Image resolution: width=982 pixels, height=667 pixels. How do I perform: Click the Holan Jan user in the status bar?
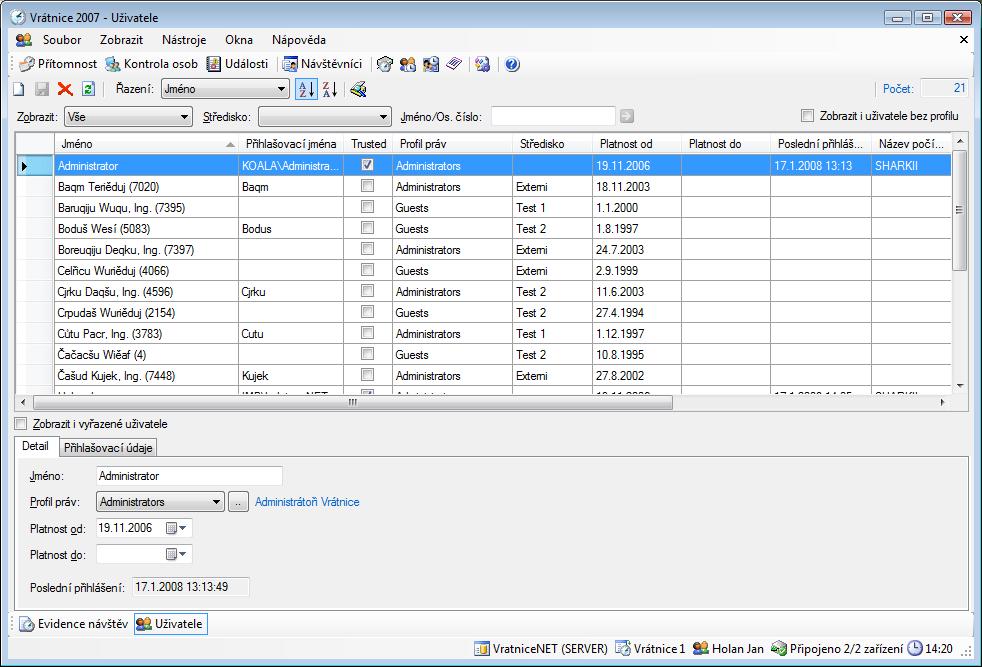click(728, 649)
